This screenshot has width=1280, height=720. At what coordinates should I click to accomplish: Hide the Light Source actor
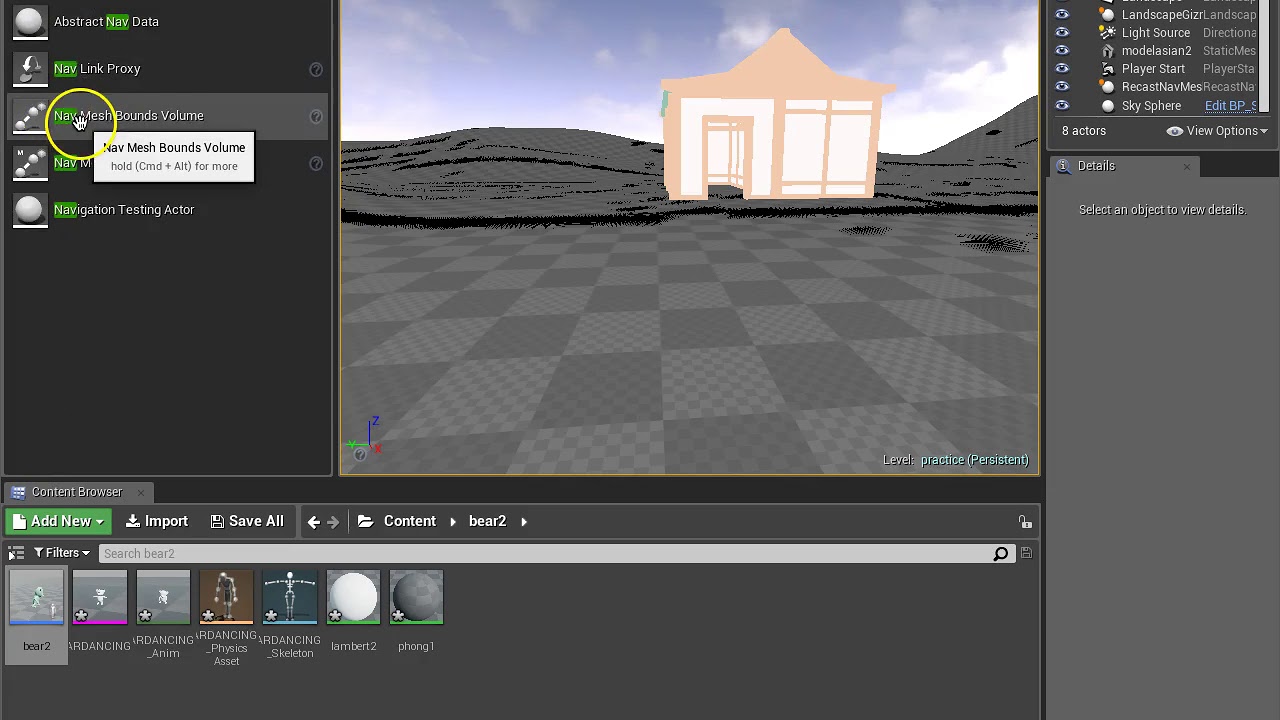[1062, 32]
